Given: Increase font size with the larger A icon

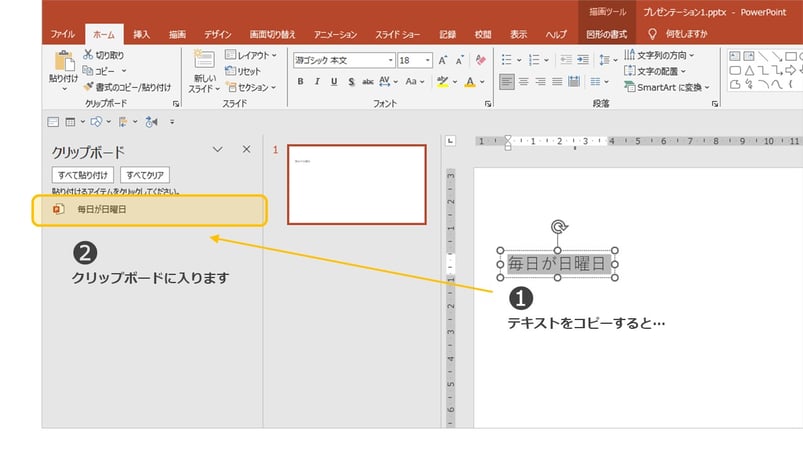Looking at the screenshot, I should [x=442, y=60].
